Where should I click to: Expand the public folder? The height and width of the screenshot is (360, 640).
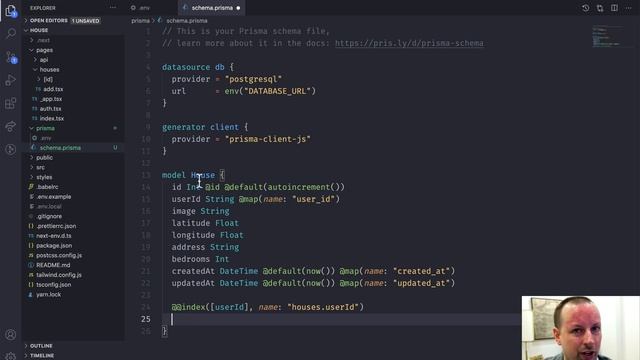44,158
